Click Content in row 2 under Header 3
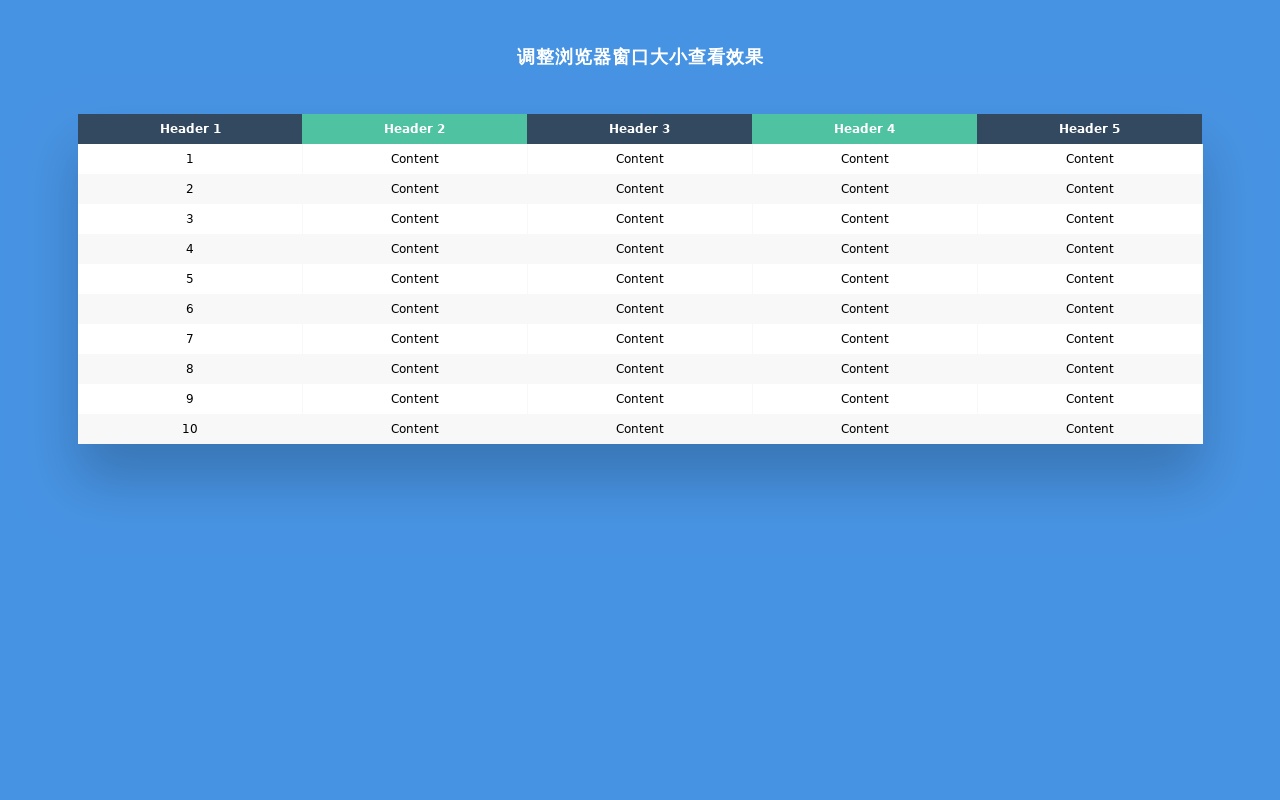 pos(640,189)
